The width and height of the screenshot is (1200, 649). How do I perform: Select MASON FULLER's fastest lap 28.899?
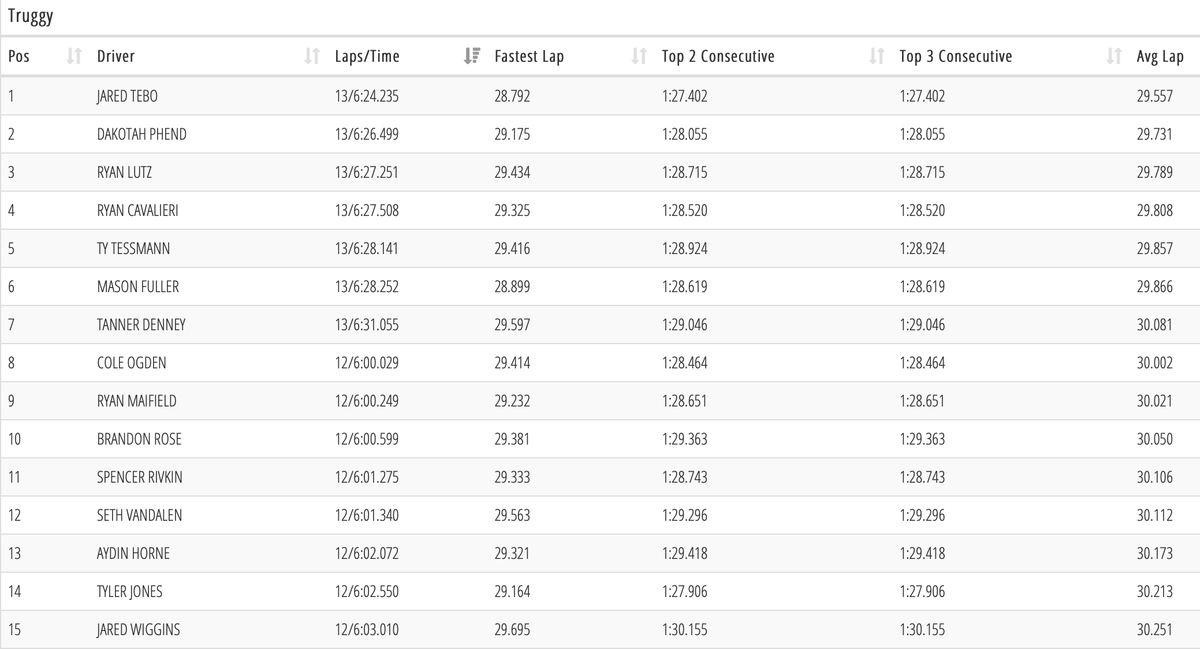tap(512, 287)
